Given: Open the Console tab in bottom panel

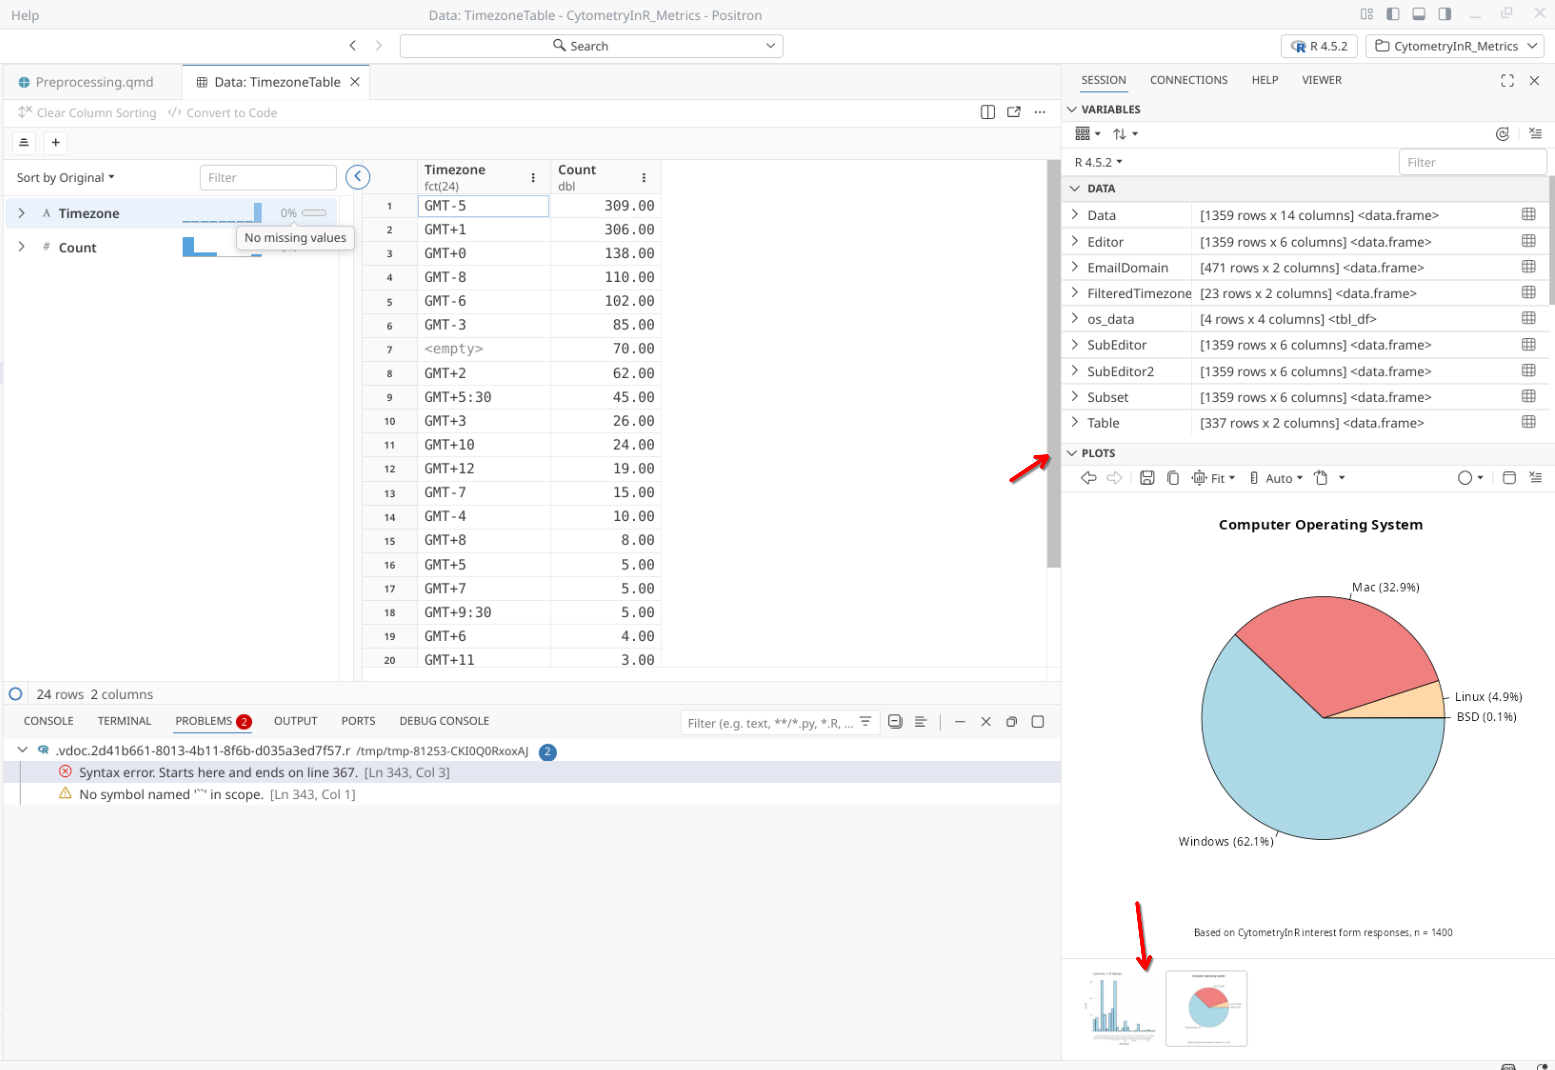Looking at the screenshot, I should tap(48, 721).
